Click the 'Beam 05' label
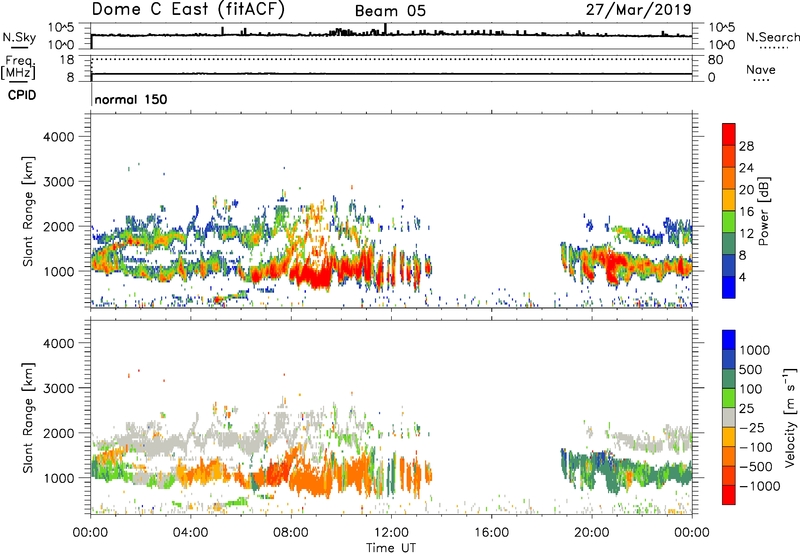The image size is (800, 554). (x=390, y=11)
